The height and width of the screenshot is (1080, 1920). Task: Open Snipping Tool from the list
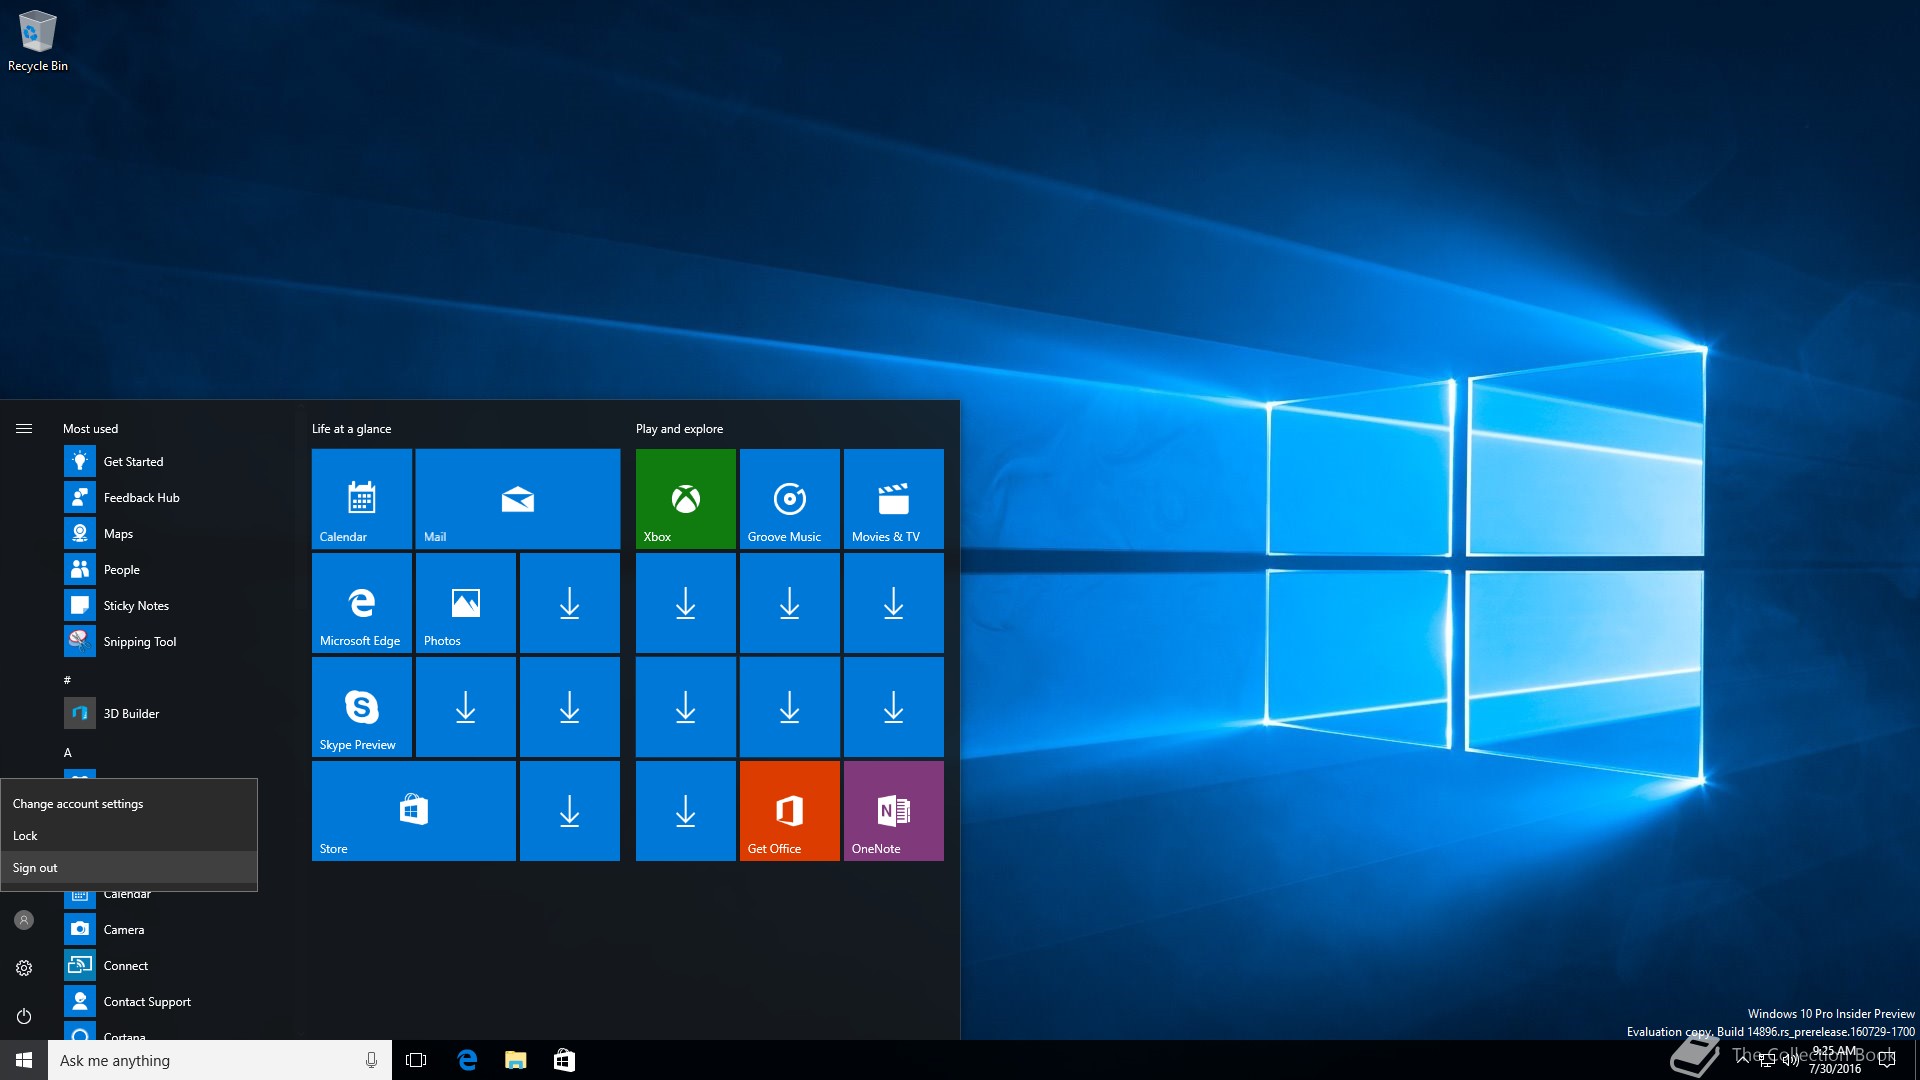point(139,642)
